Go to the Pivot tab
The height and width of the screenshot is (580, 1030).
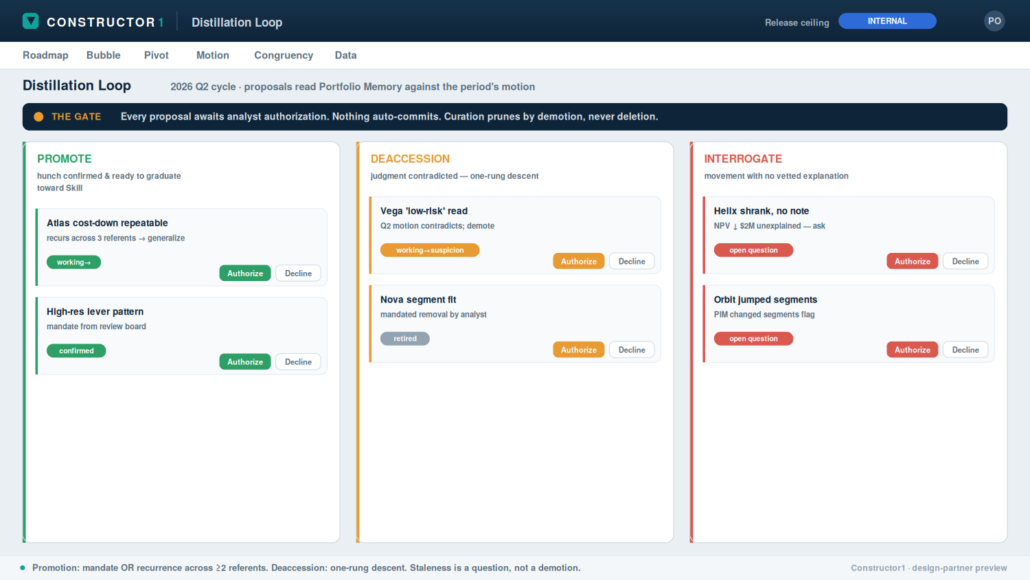pos(156,55)
